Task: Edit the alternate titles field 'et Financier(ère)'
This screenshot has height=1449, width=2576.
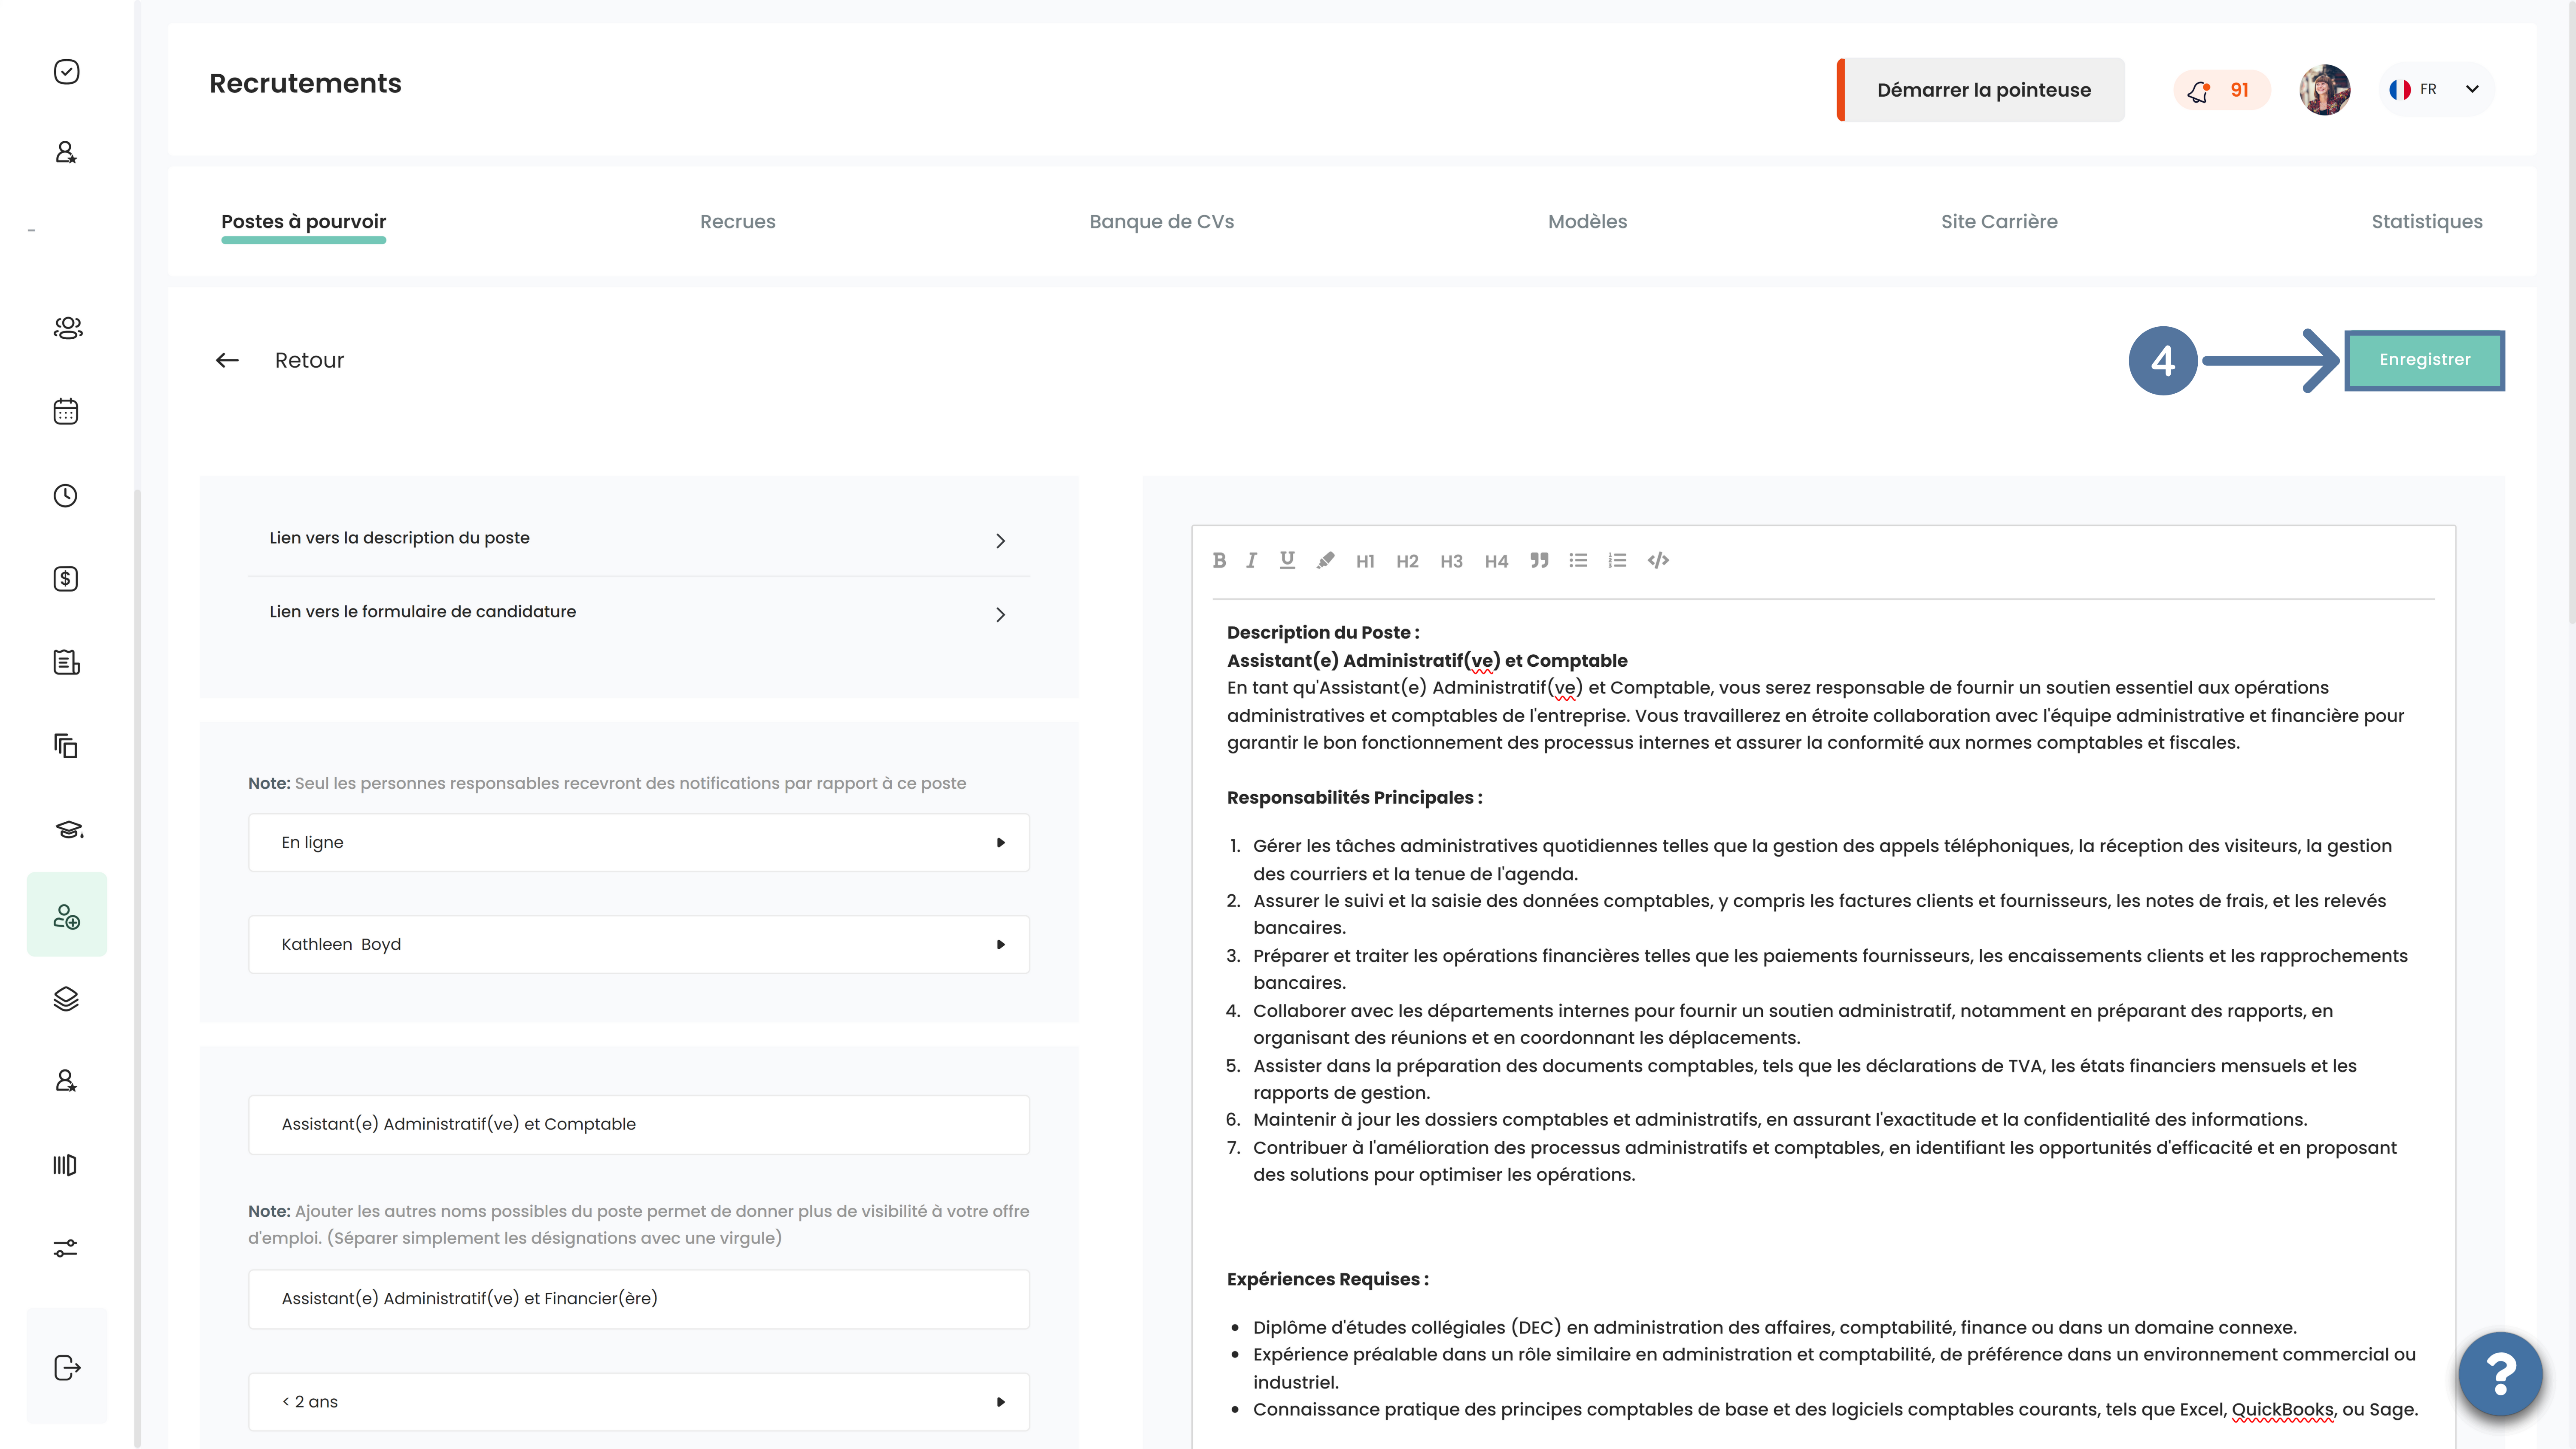Action: pos(639,1299)
